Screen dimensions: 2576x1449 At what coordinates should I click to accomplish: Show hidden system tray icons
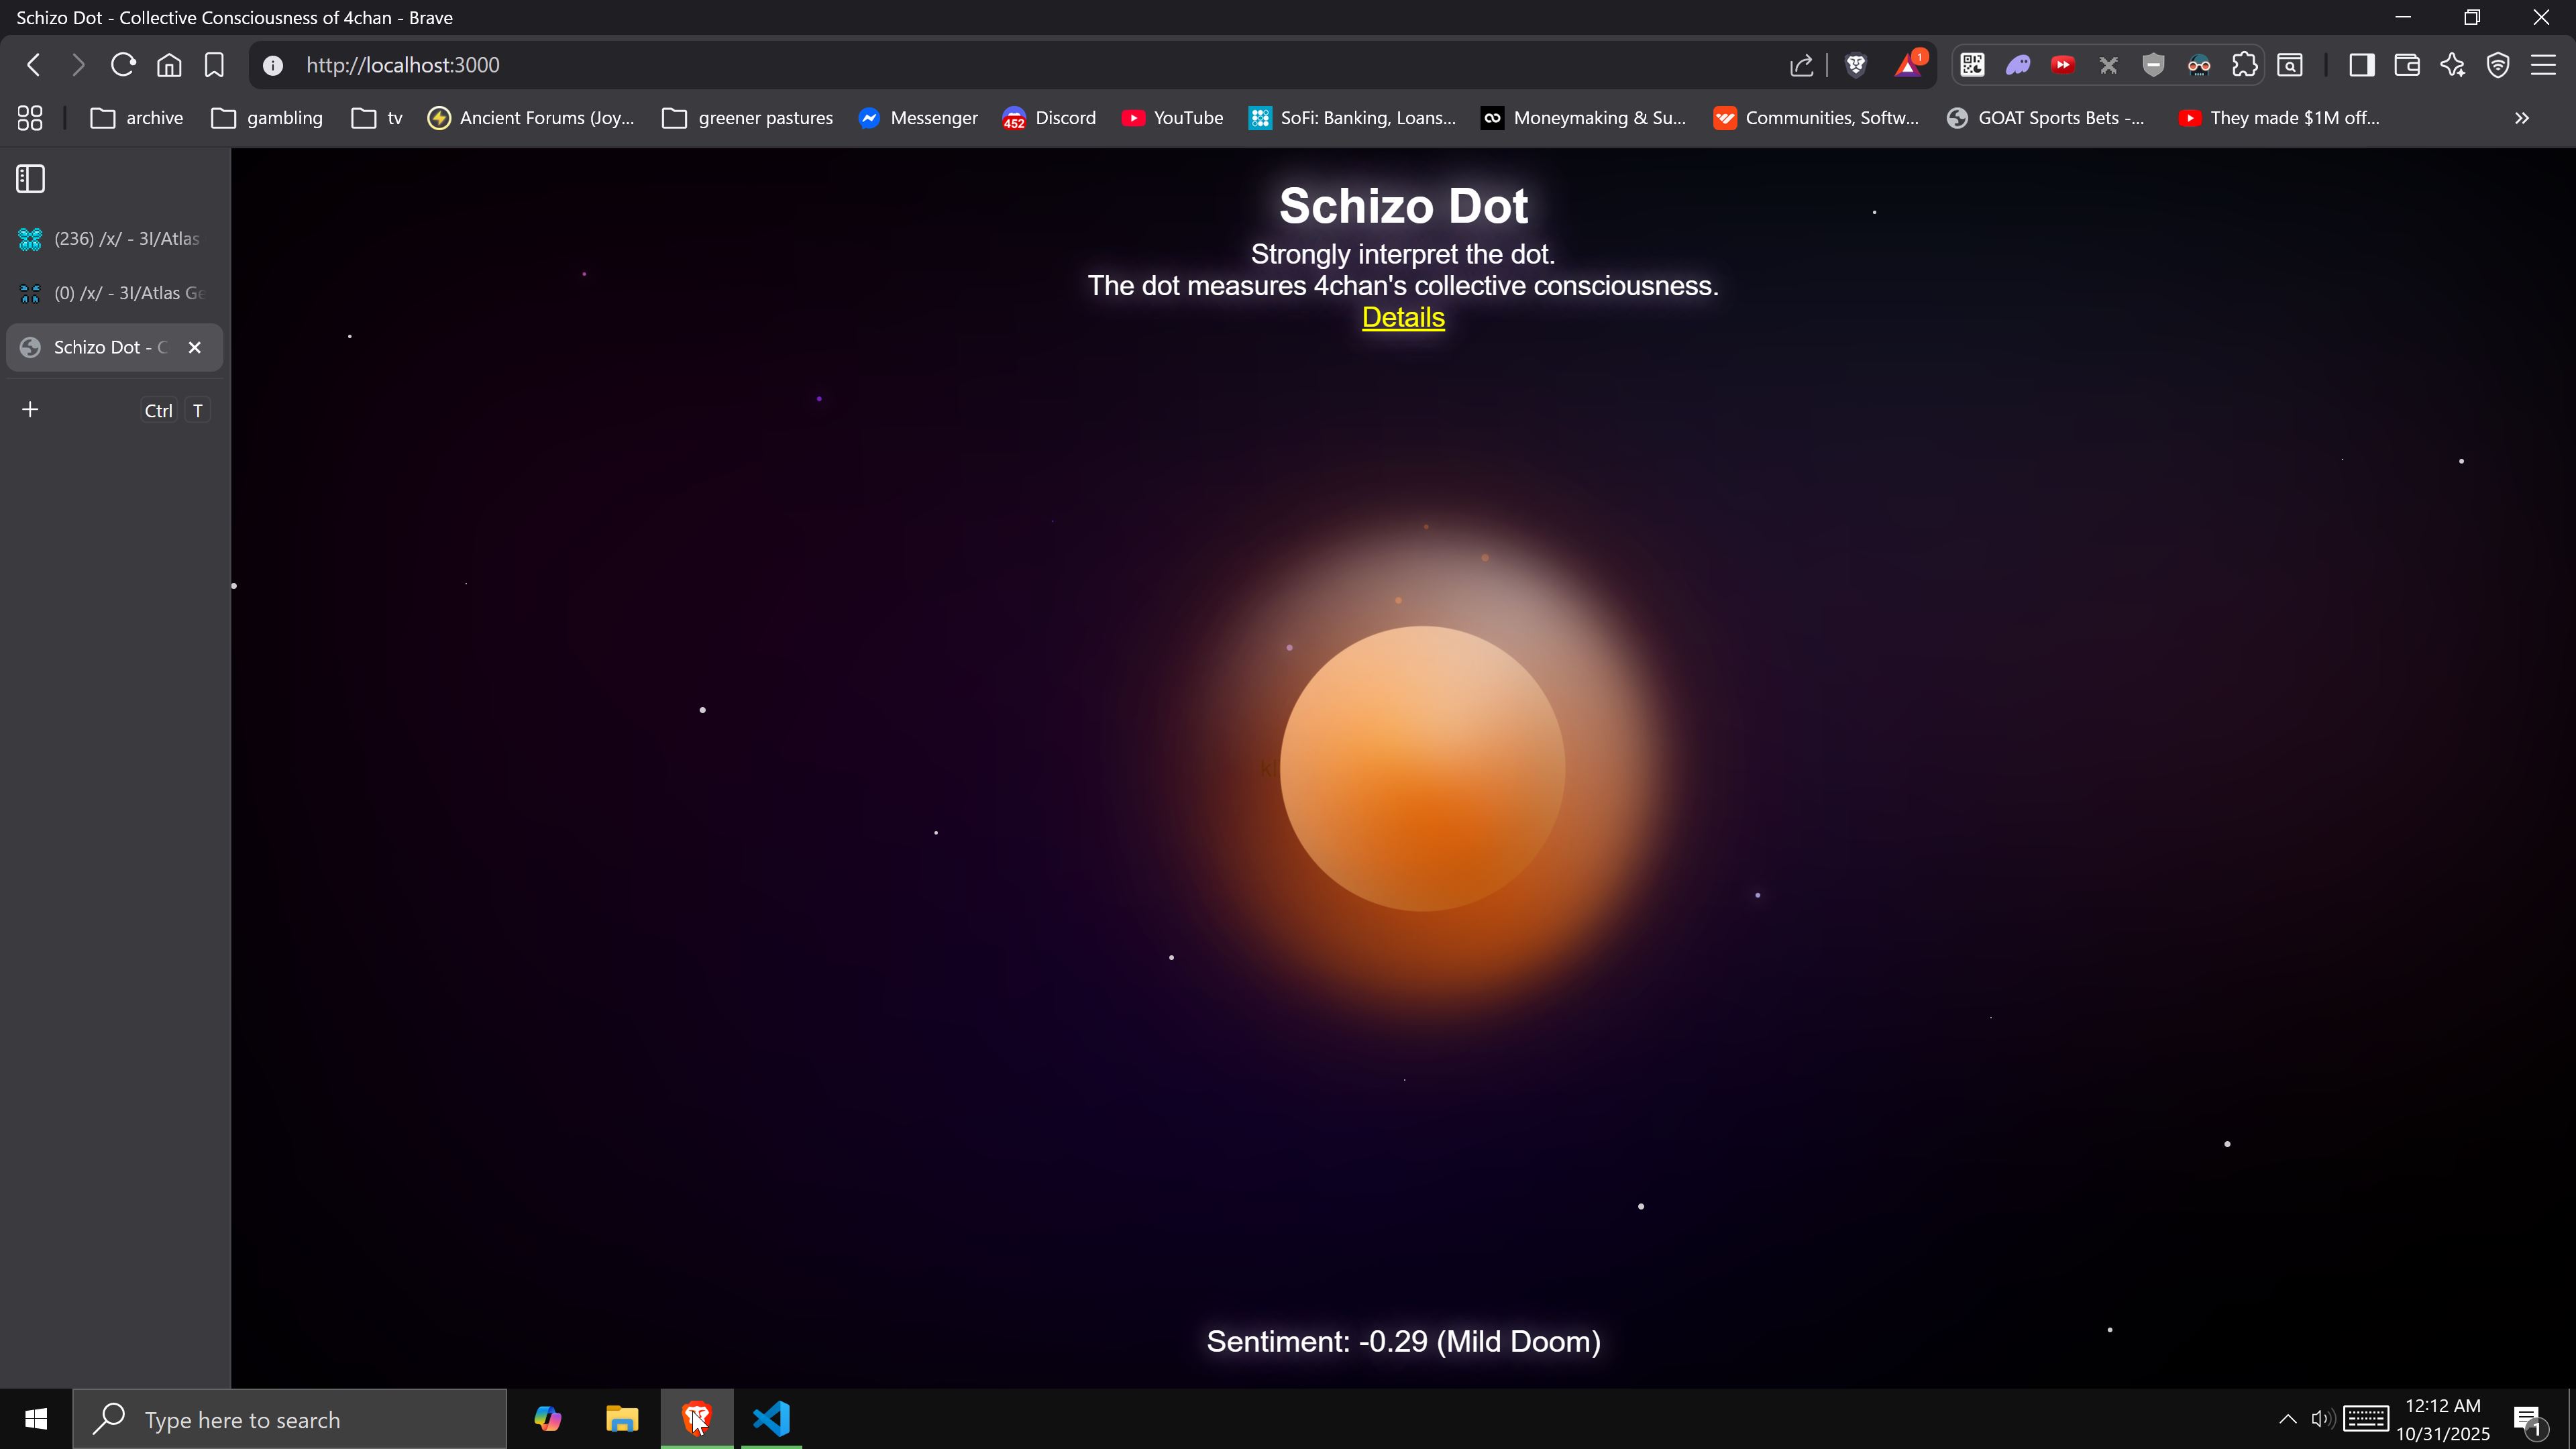pos(2287,1418)
